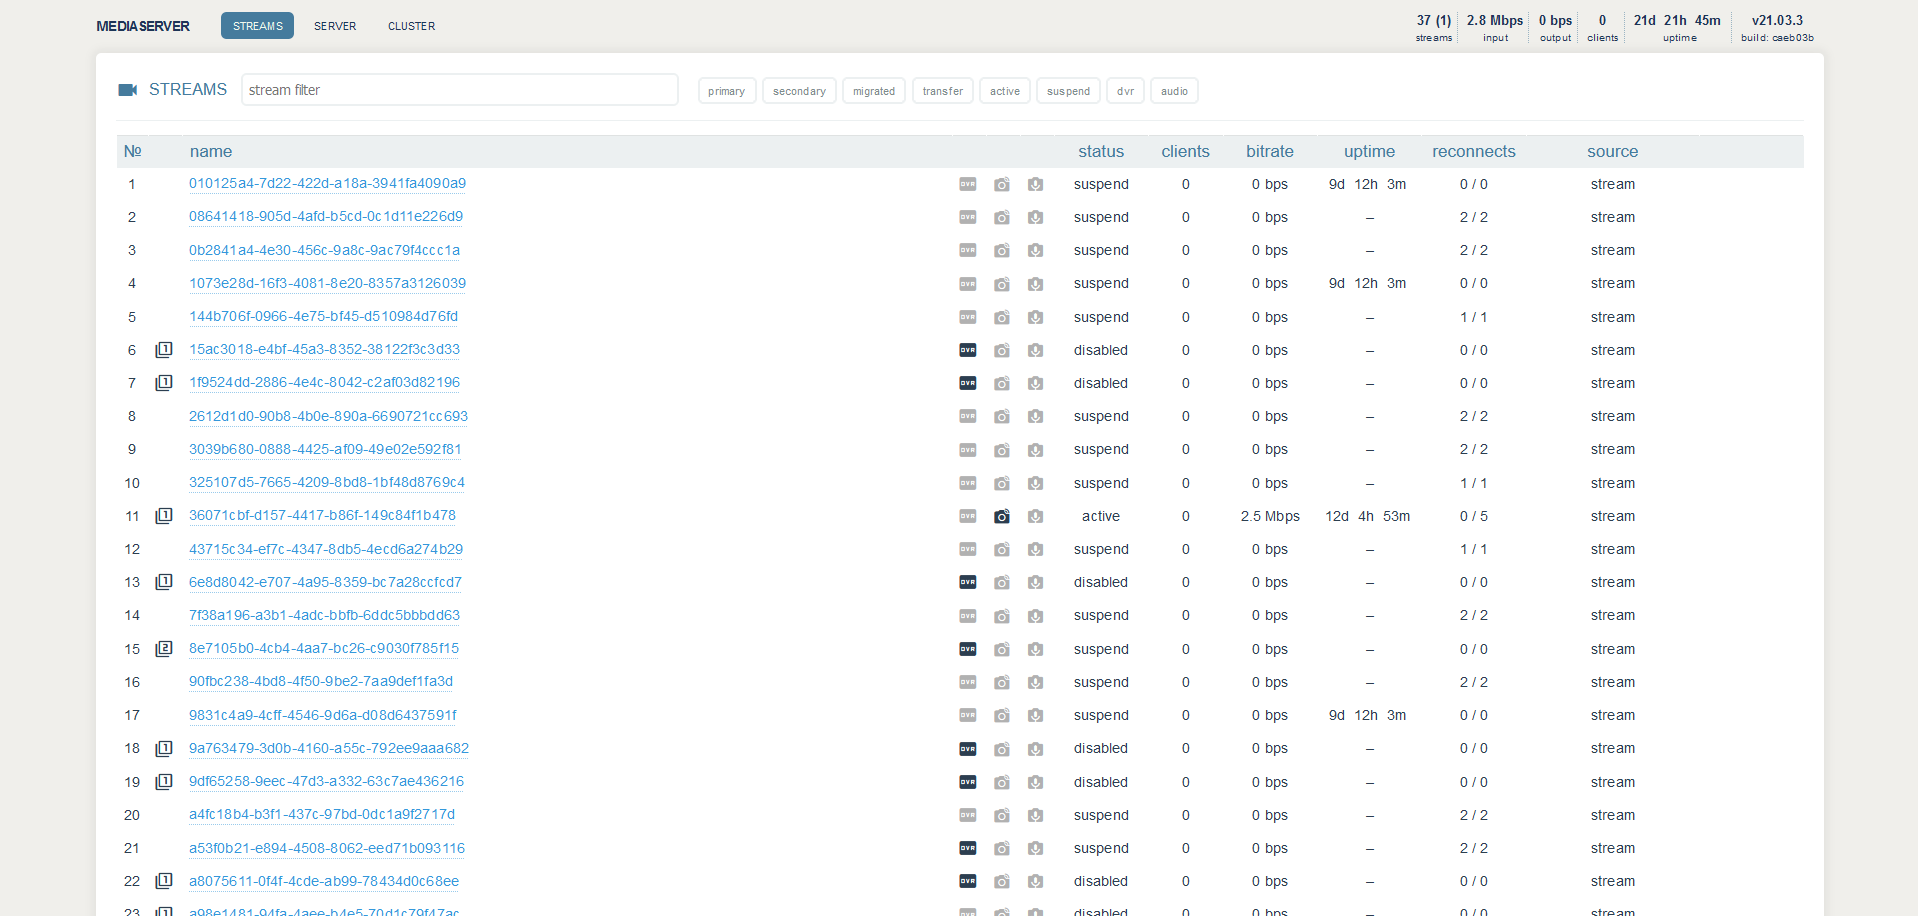This screenshot has height=916, width=1918.
Task: Sort streams by status column header
Action: click(1100, 152)
